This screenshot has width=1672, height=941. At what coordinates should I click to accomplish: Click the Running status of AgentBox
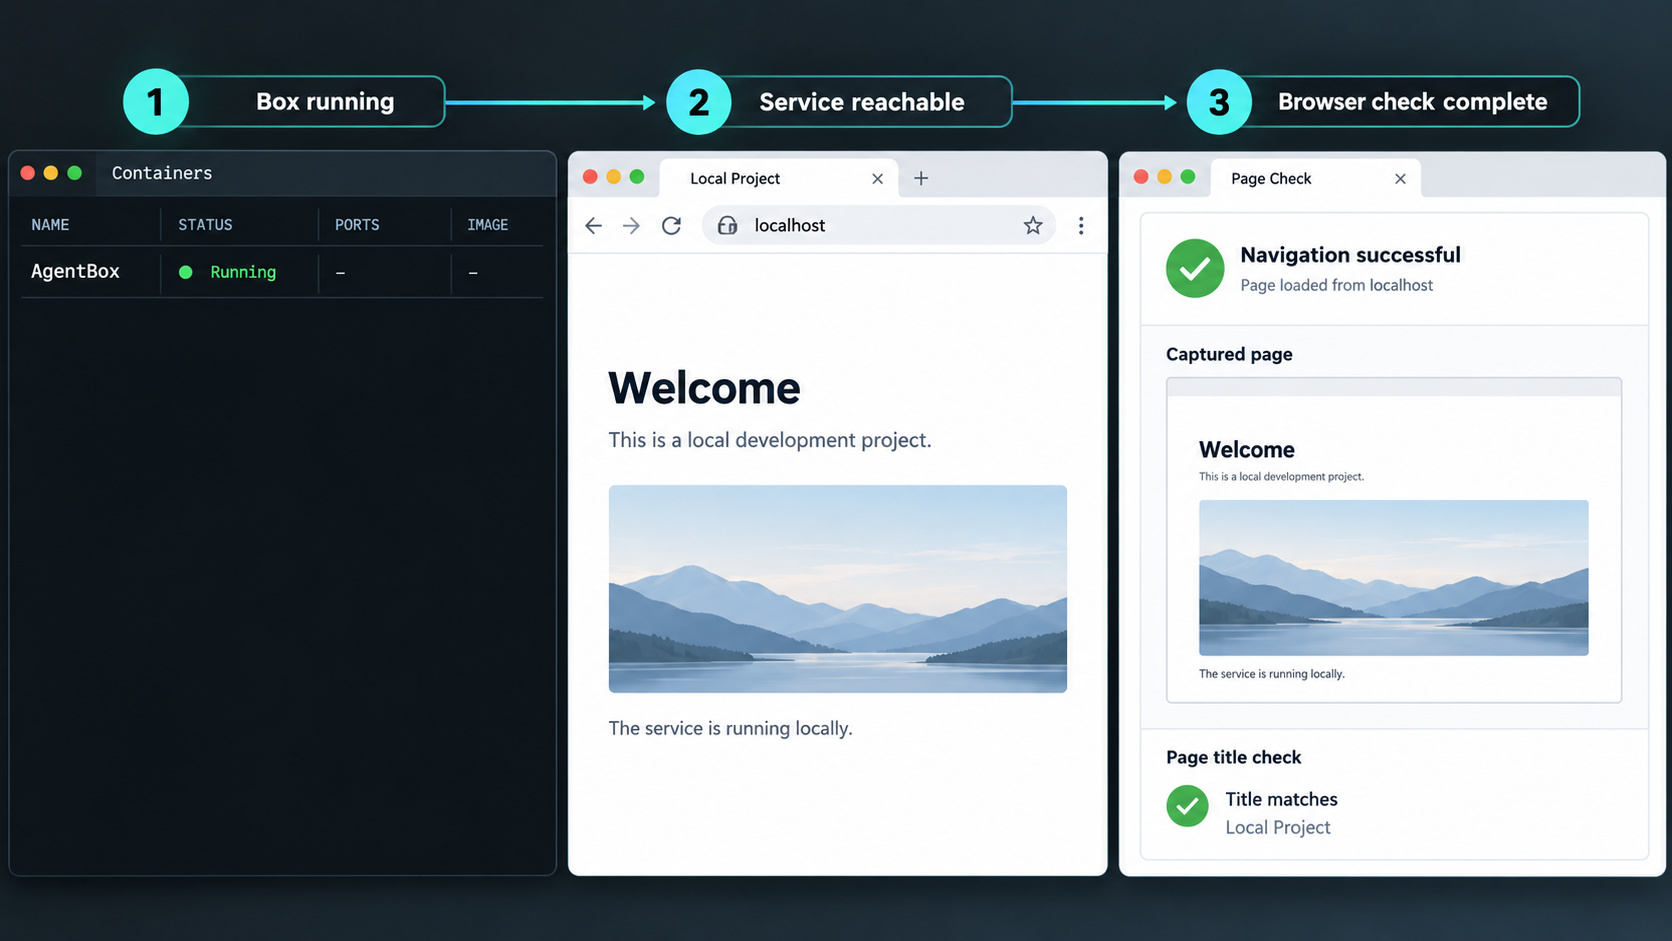coord(243,272)
